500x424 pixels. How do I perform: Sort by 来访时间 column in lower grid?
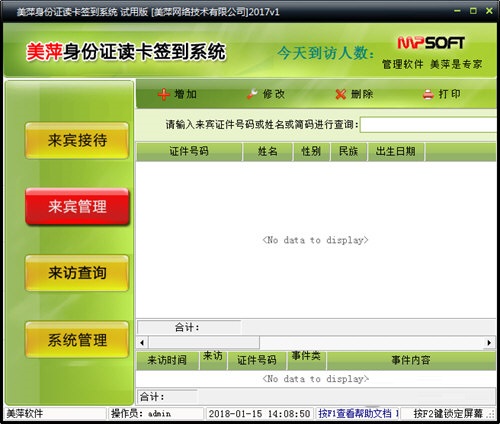coord(167,360)
